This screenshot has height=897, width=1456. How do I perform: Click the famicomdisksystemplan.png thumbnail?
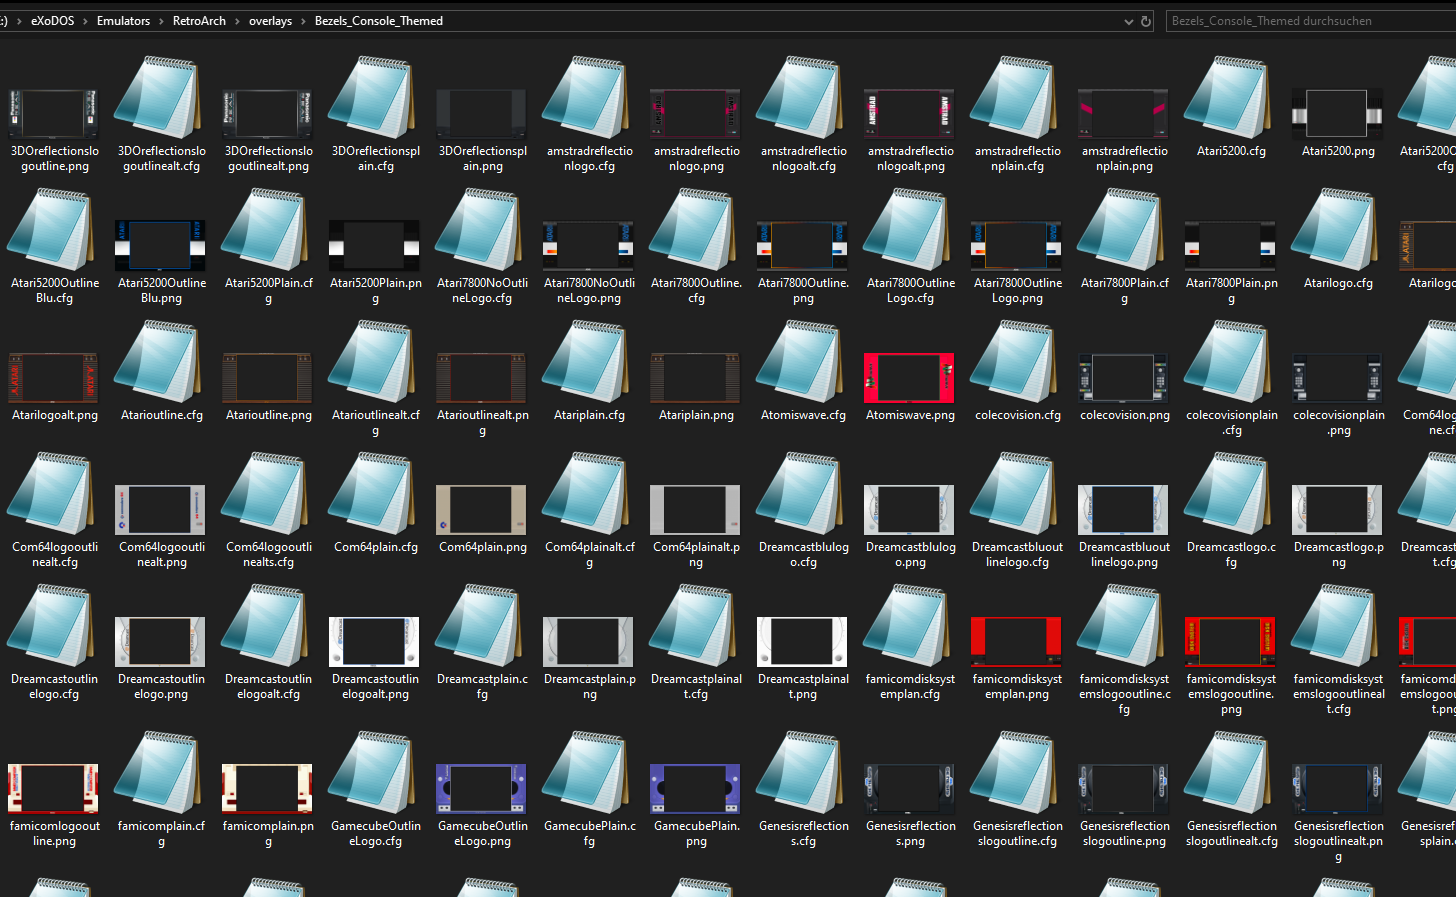click(1017, 641)
